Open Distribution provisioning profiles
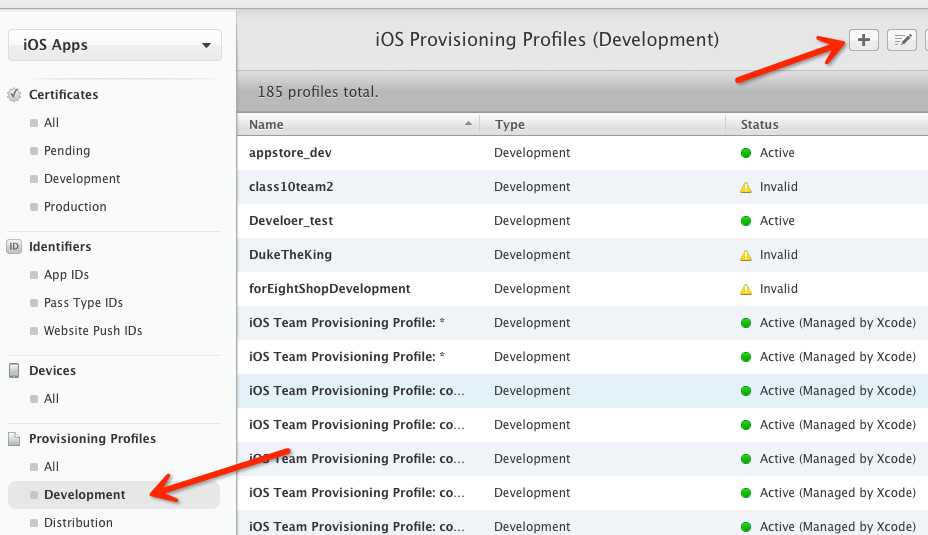The width and height of the screenshot is (928, 535). coord(78,523)
